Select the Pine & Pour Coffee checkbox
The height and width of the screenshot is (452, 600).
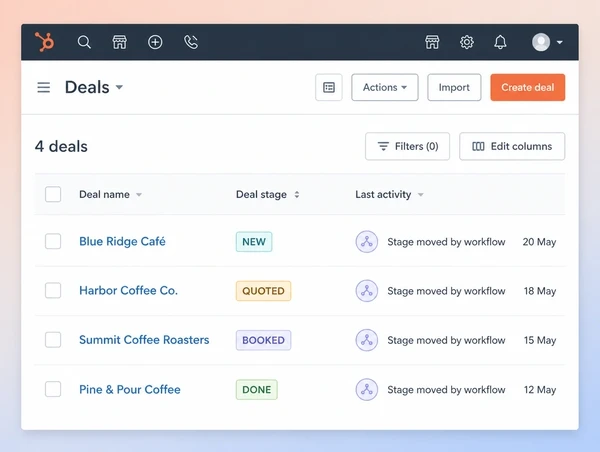pyautogui.click(x=53, y=389)
